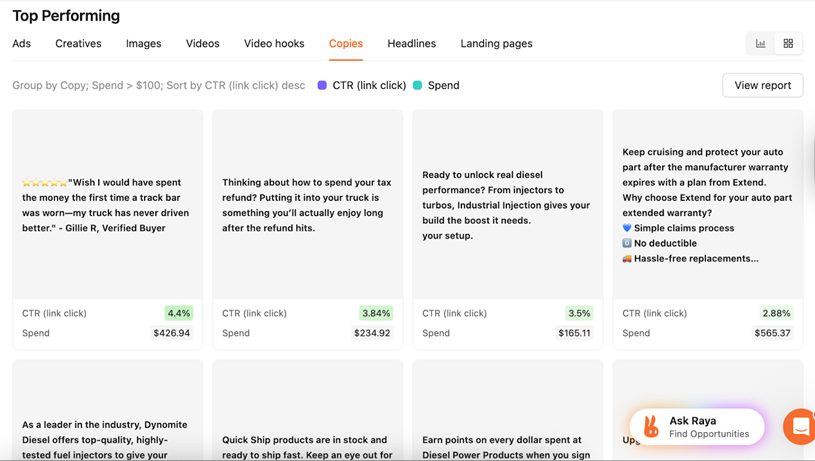Open the orange chat bubble icon
The height and width of the screenshot is (461, 815).
click(799, 427)
